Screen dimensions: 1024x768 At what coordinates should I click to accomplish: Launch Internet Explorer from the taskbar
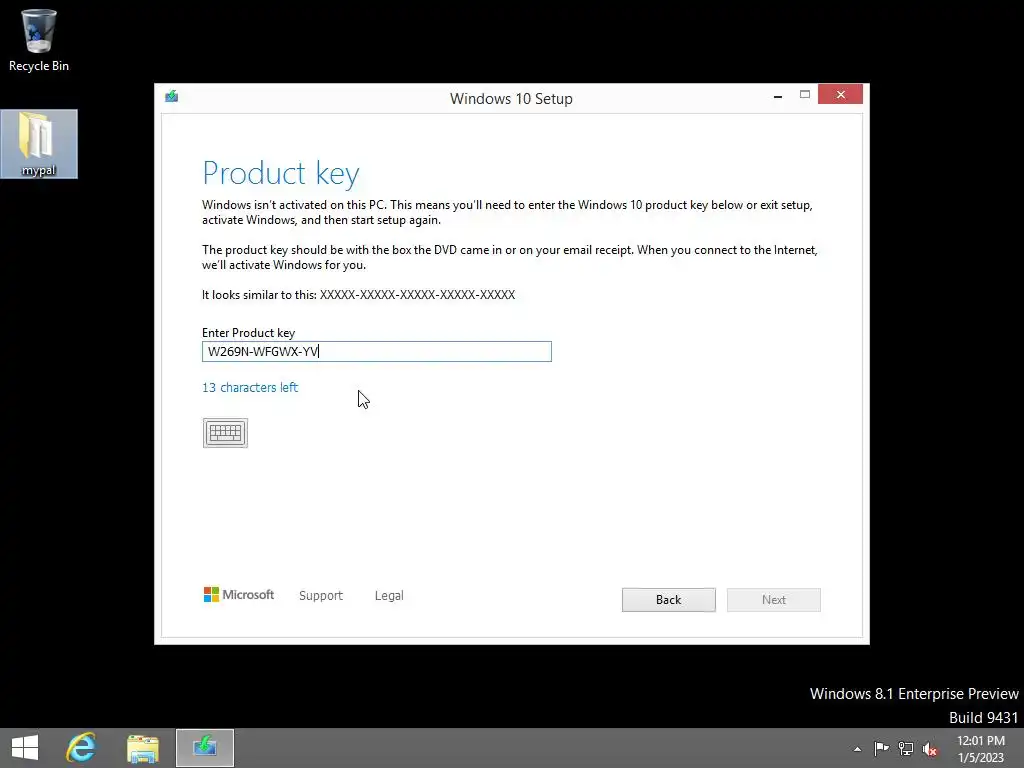click(81, 748)
